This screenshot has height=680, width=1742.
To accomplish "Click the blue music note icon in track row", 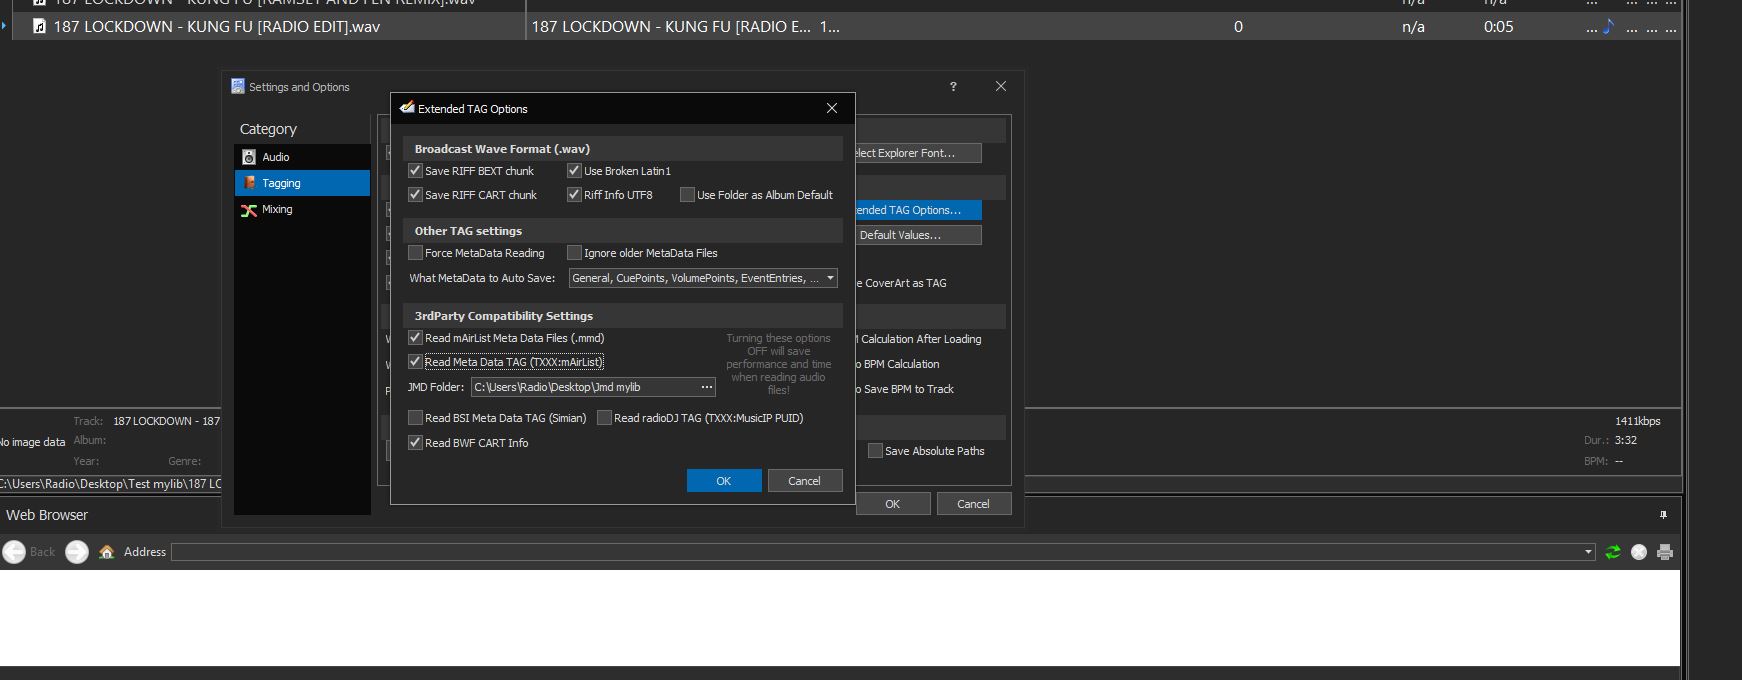I will pyautogui.click(x=1608, y=27).
